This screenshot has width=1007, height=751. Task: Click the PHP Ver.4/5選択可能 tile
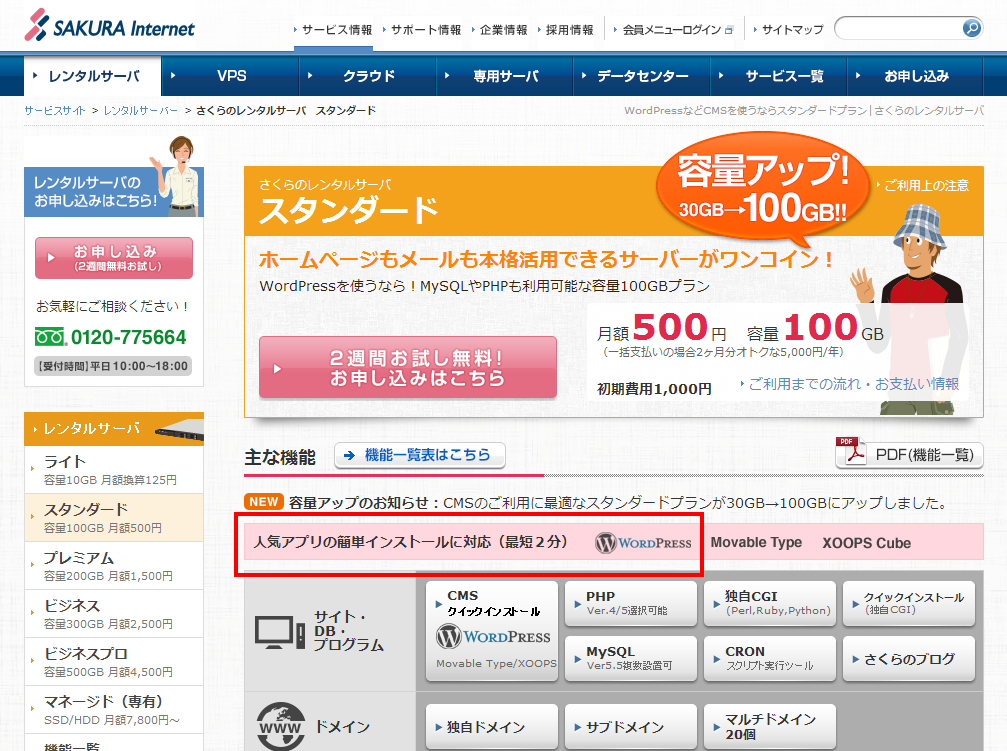click(x=631, y=603)
